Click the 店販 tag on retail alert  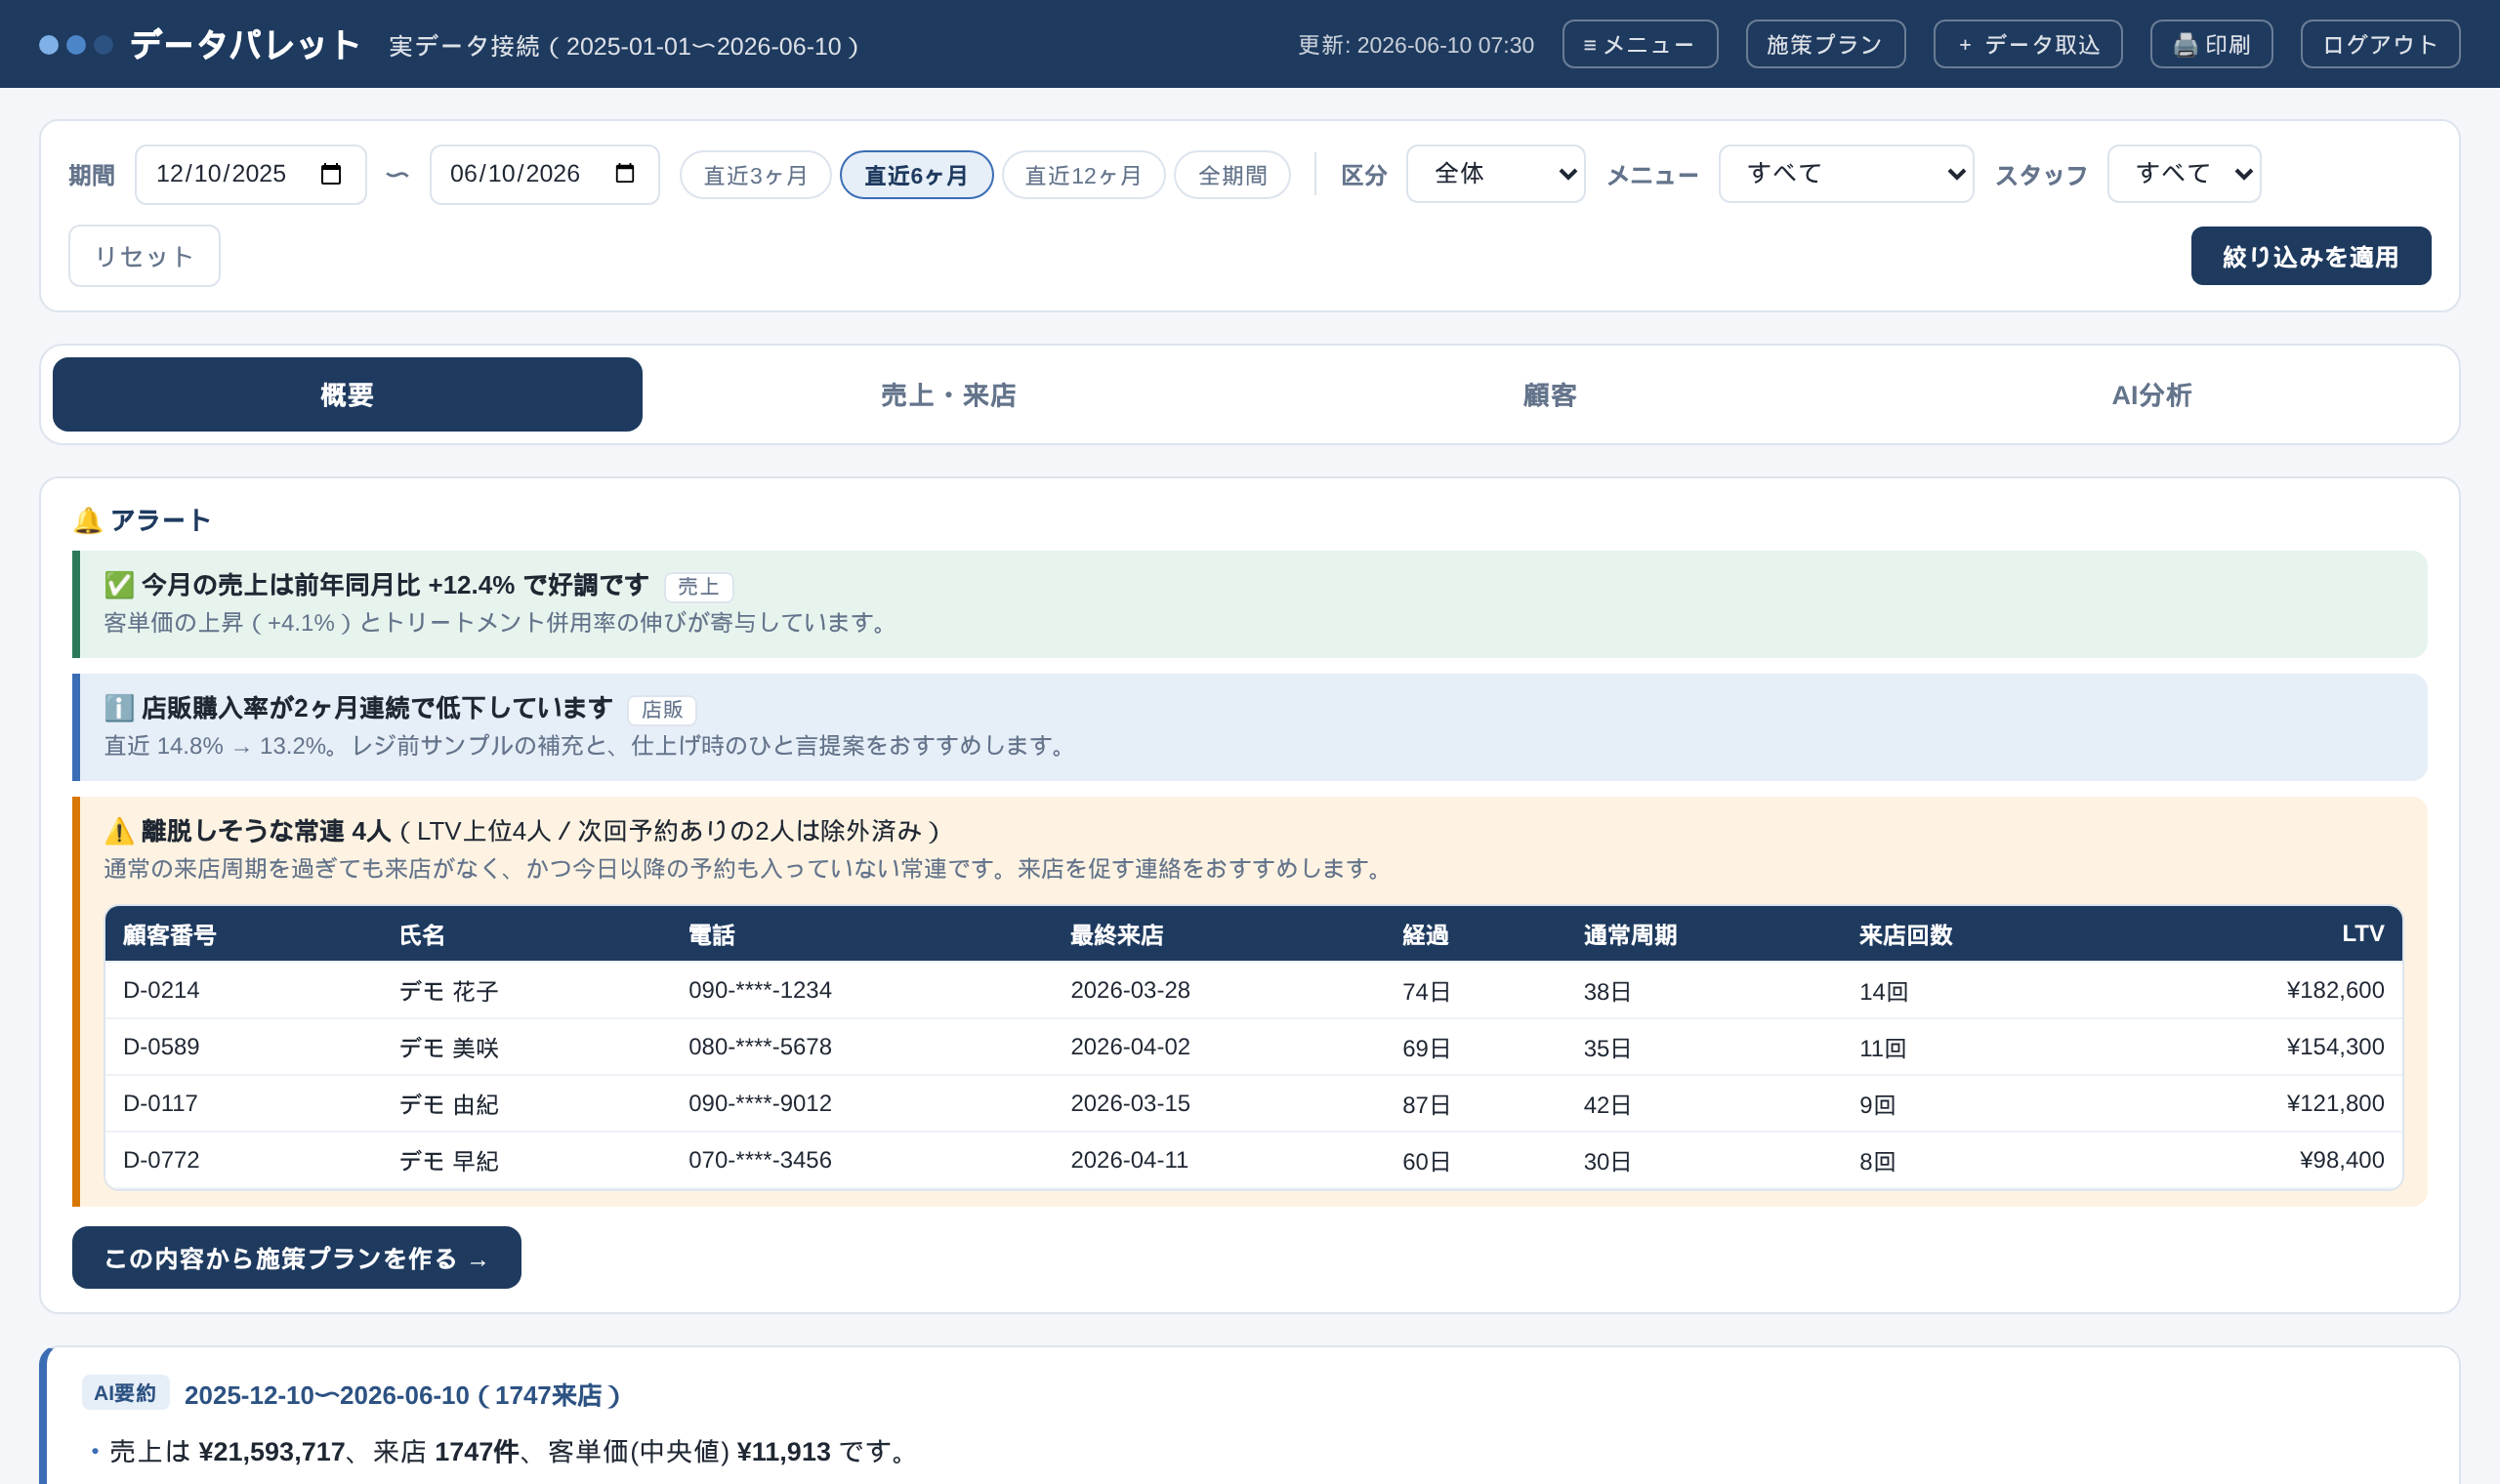[661, 710]
